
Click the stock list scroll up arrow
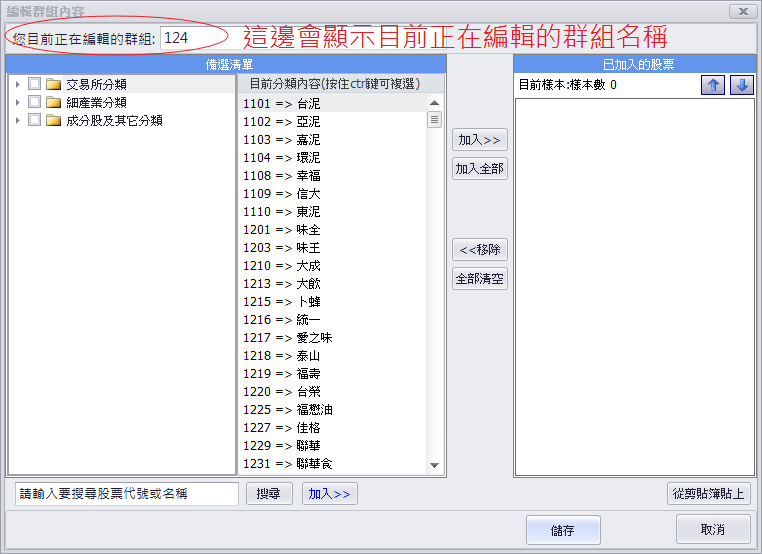[x=434, y=103]
